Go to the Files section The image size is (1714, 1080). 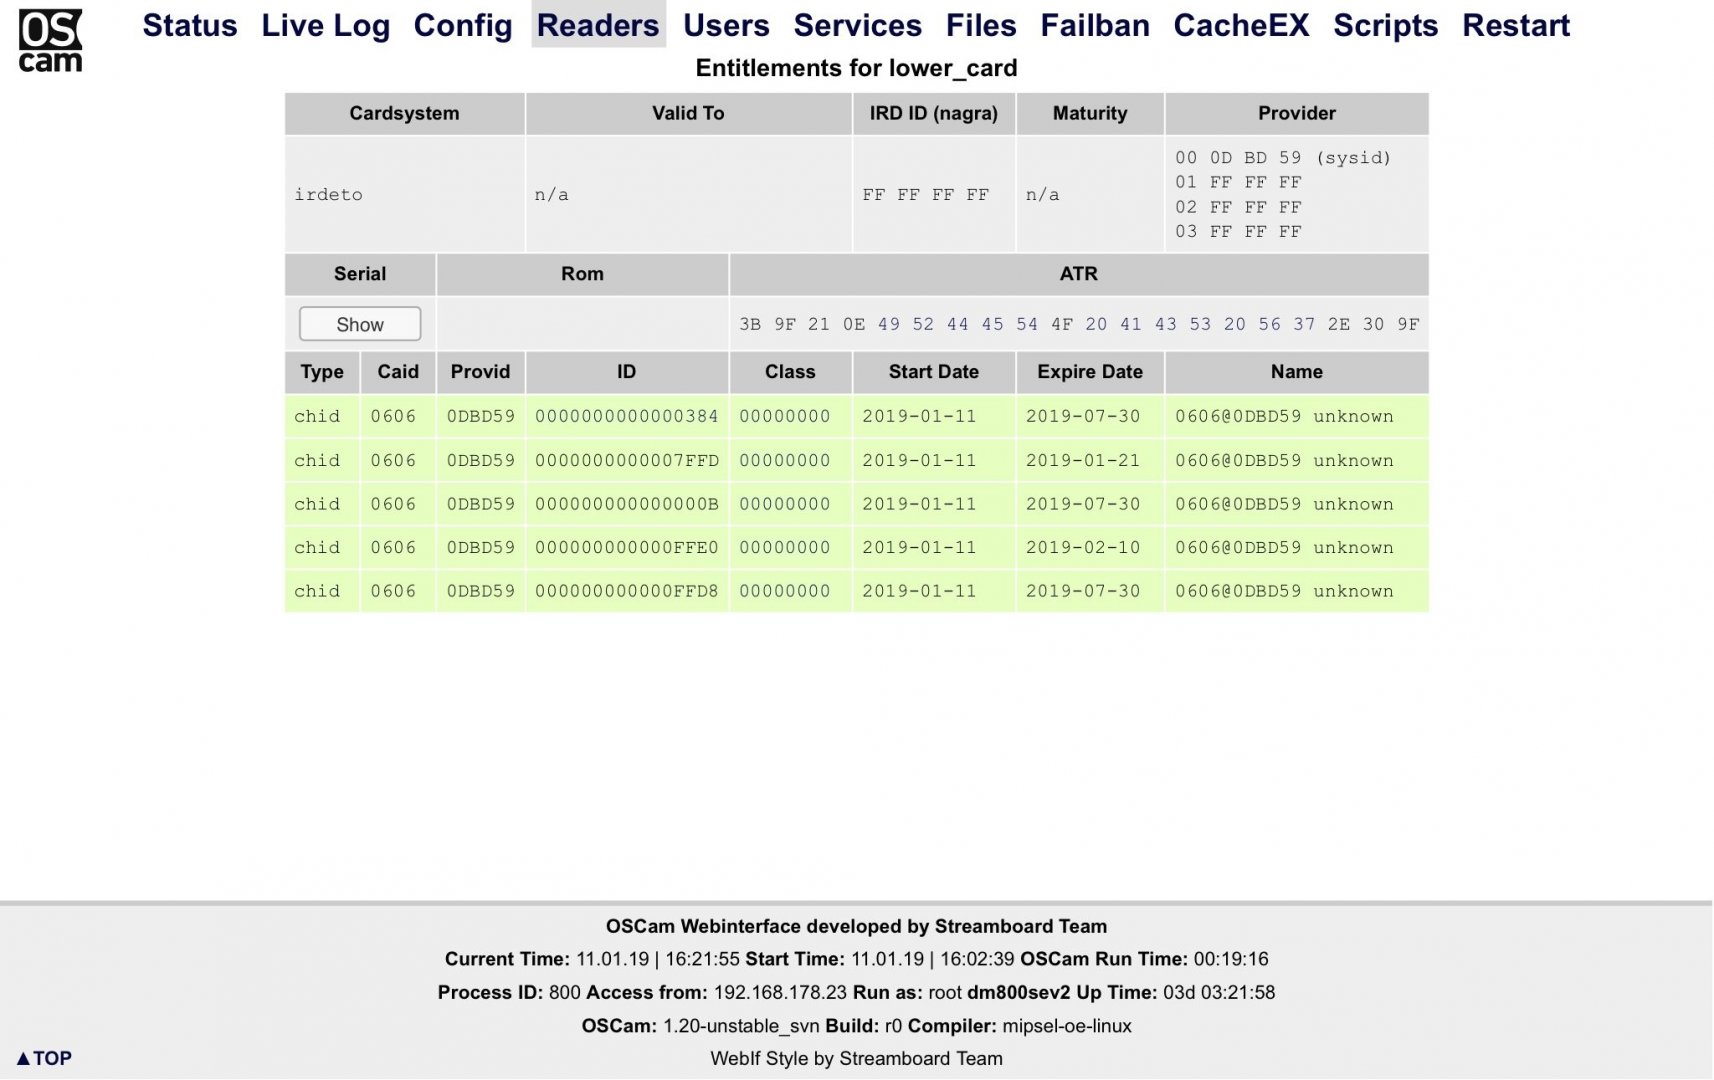981,25
